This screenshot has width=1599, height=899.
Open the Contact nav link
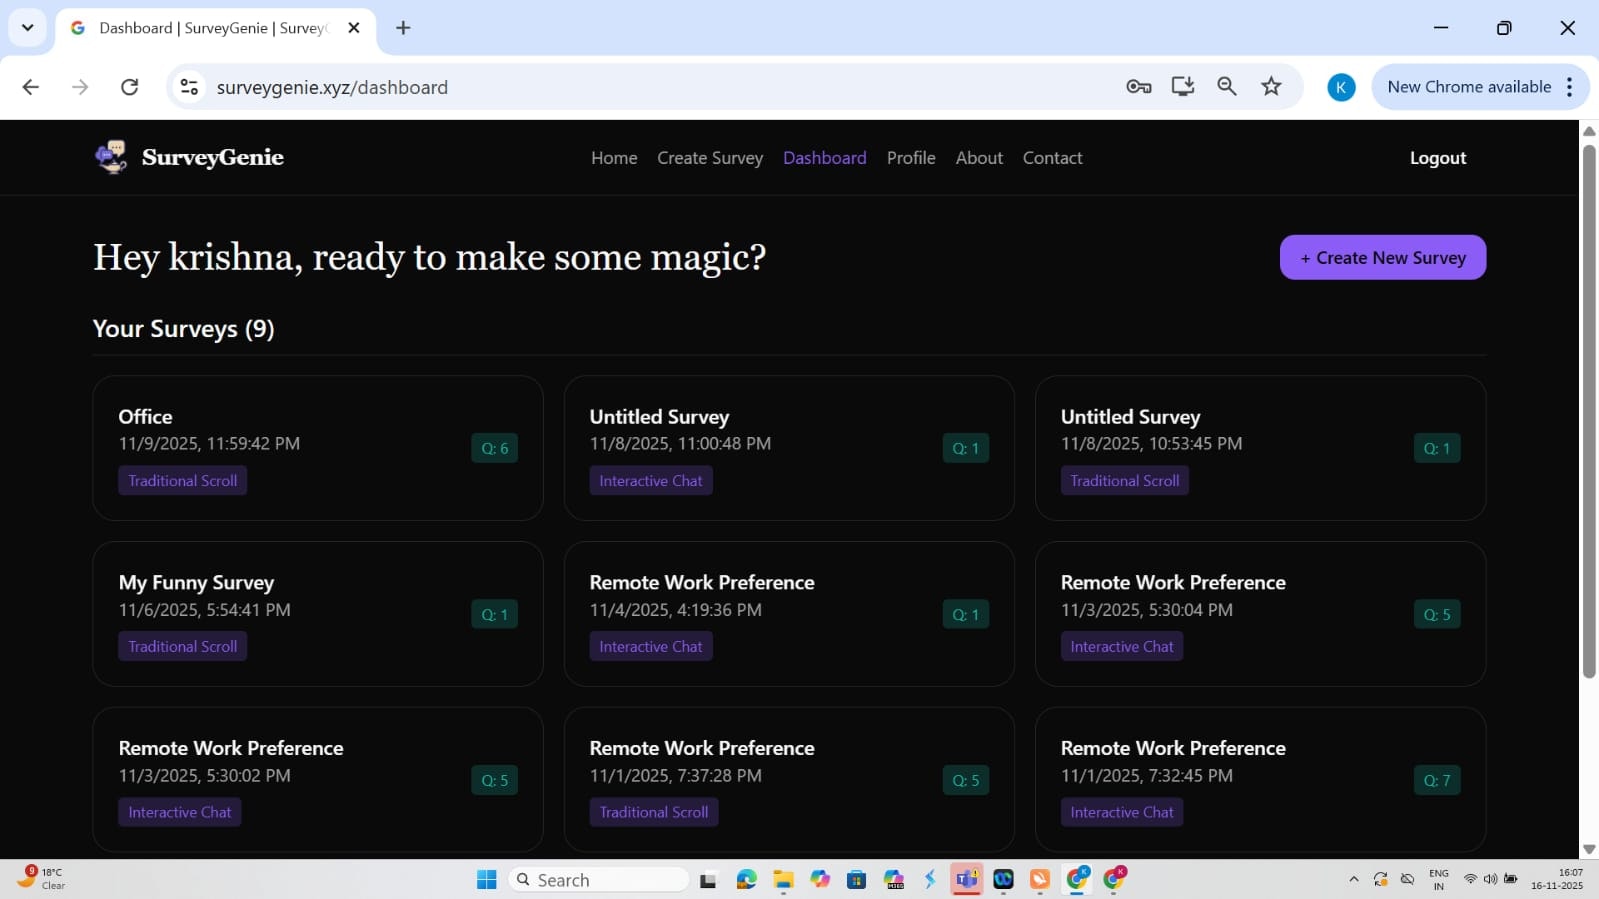click(x=1052, y=158)
